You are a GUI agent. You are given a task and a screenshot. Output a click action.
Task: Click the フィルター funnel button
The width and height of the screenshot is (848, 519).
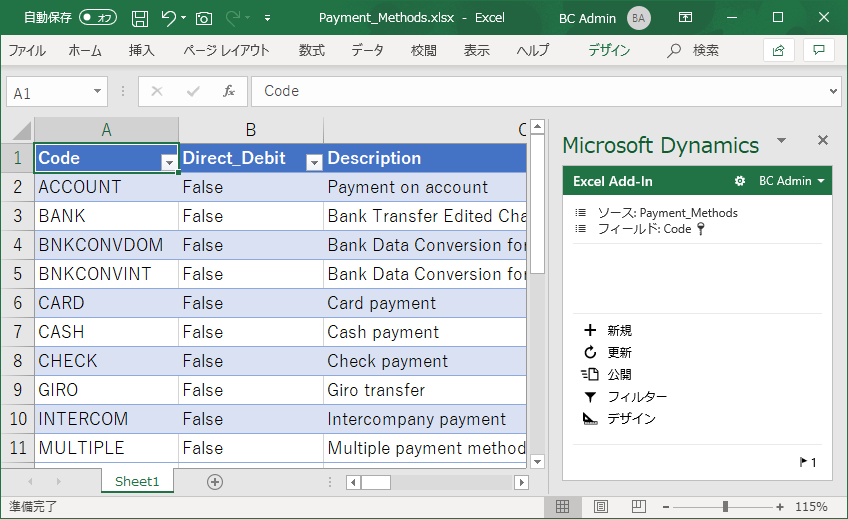coord(626,397)
